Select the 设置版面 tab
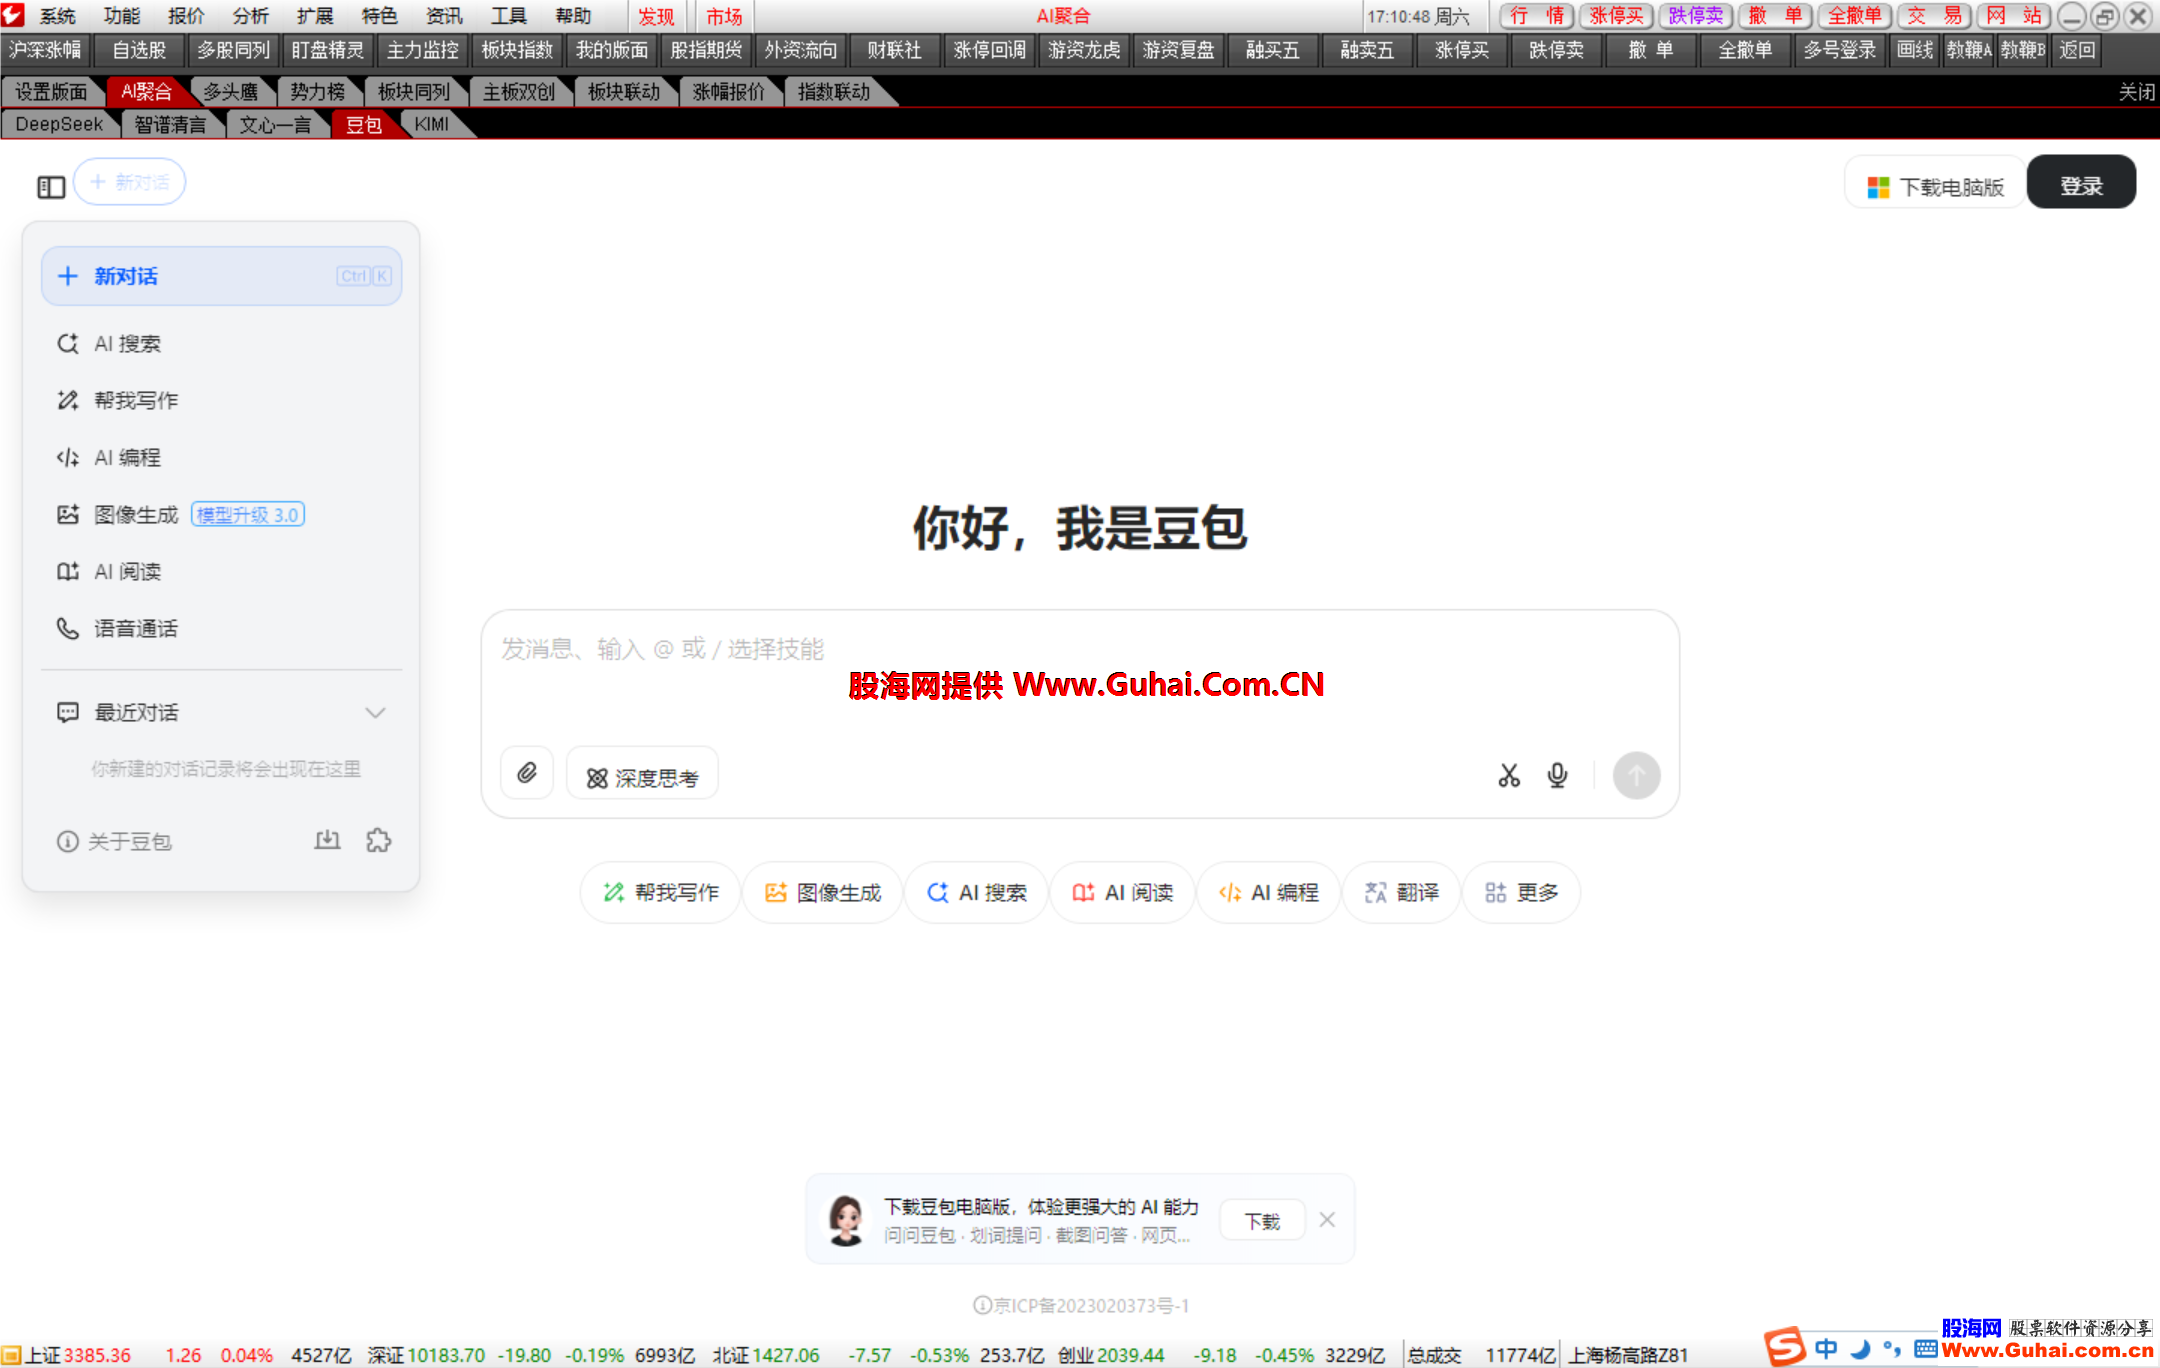This screenshot has width=2160, height=1368. (51, 92)
